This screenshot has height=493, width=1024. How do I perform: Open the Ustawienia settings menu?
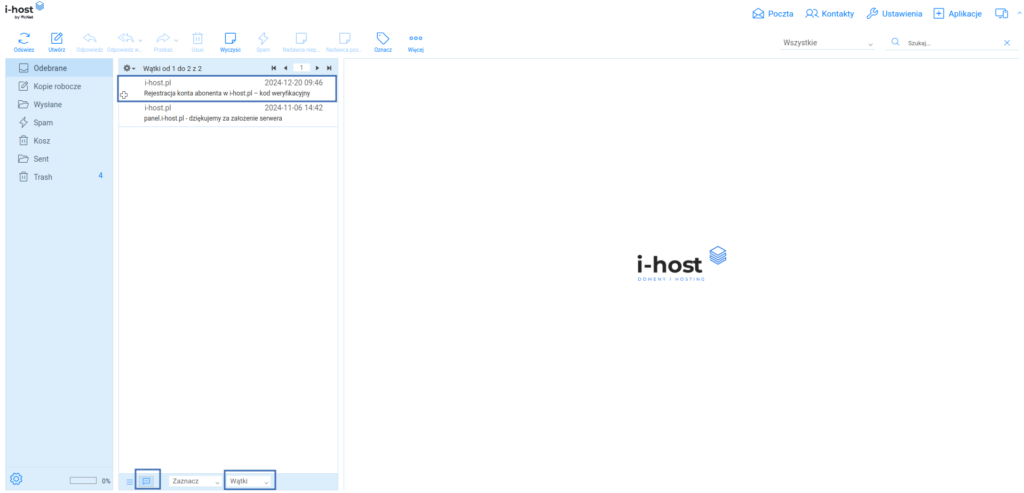click(x=894, y=14)
